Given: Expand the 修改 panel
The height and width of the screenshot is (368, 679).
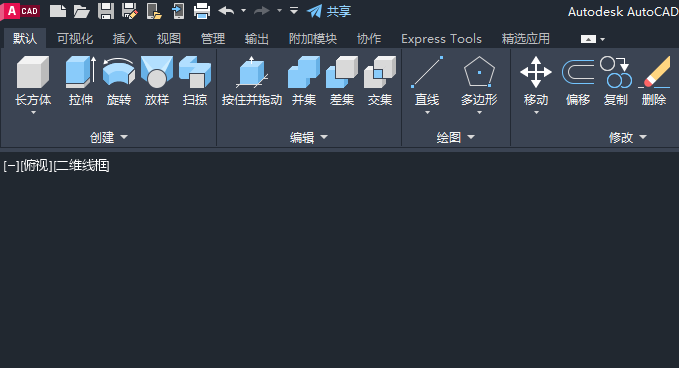Looking at the screenshot, I should coord(627,137).
